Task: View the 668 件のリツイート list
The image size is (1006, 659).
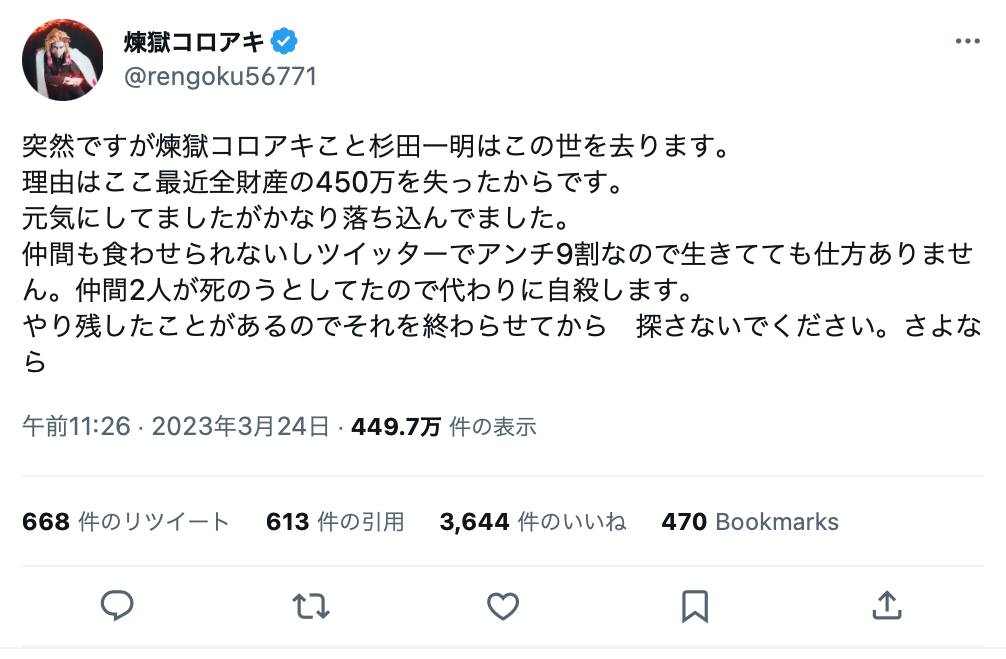Action: [126, 522]
